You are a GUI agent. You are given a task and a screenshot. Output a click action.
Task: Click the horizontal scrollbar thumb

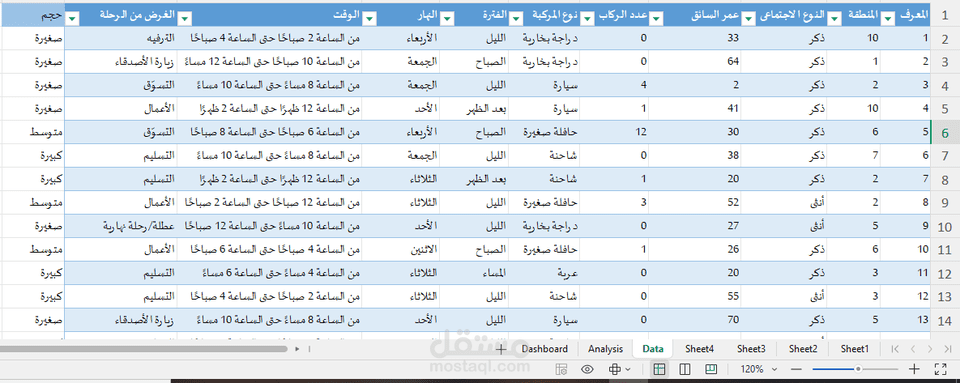click(143, 349)
